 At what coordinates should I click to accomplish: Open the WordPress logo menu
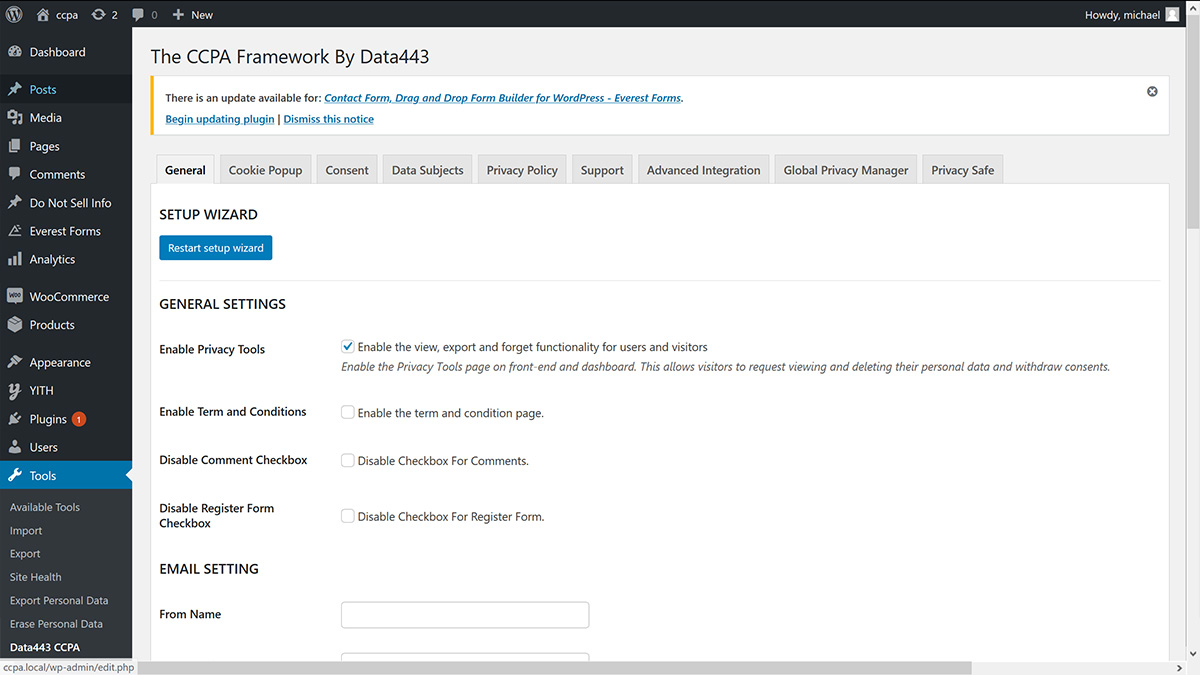[15, 15]
